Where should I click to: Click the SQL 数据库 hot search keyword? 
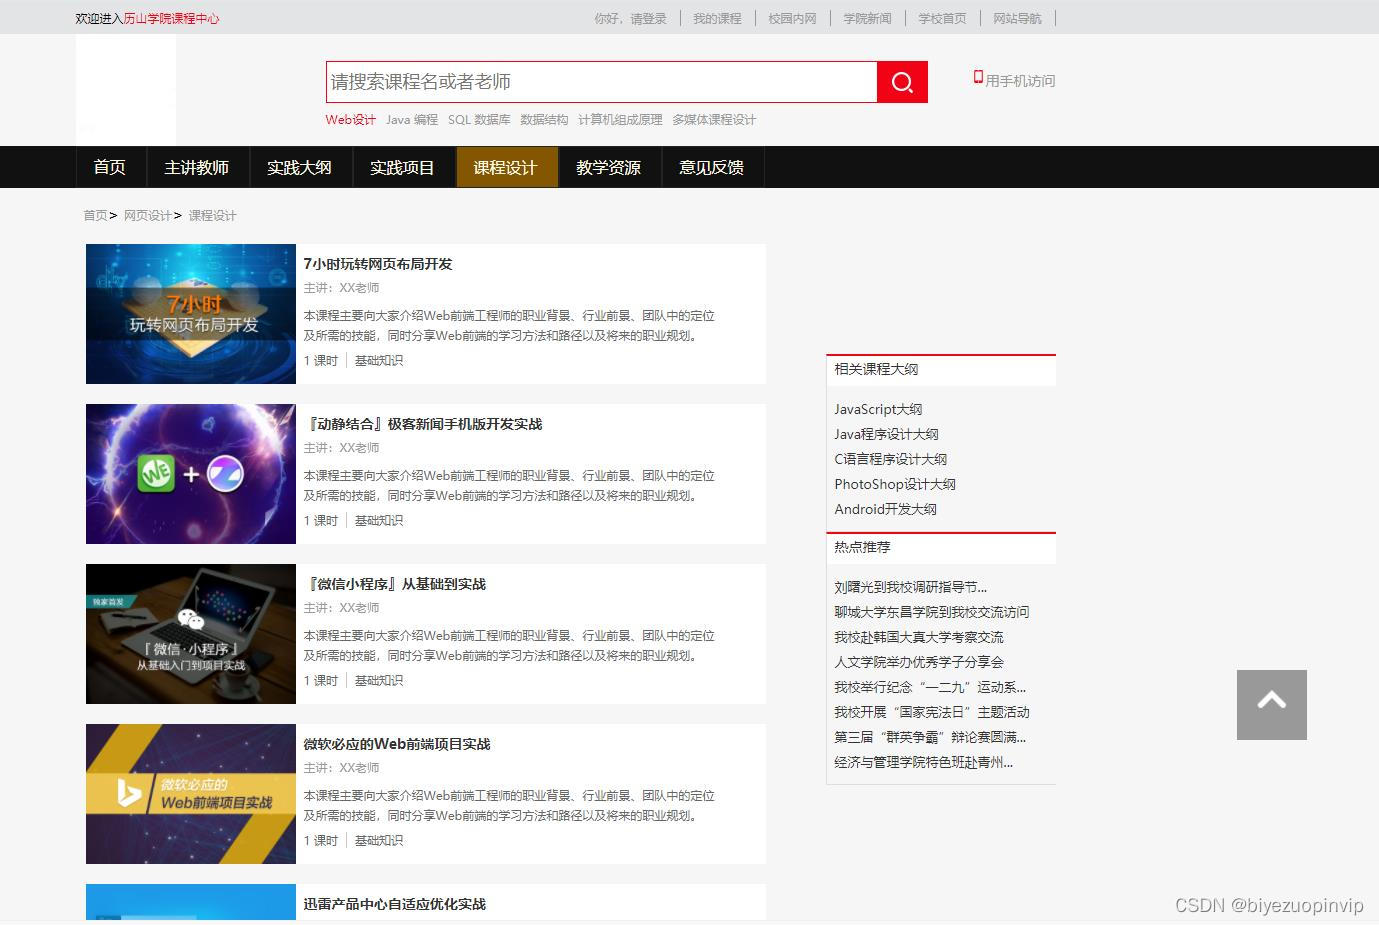pyautogui.click(x=479, y=119)
